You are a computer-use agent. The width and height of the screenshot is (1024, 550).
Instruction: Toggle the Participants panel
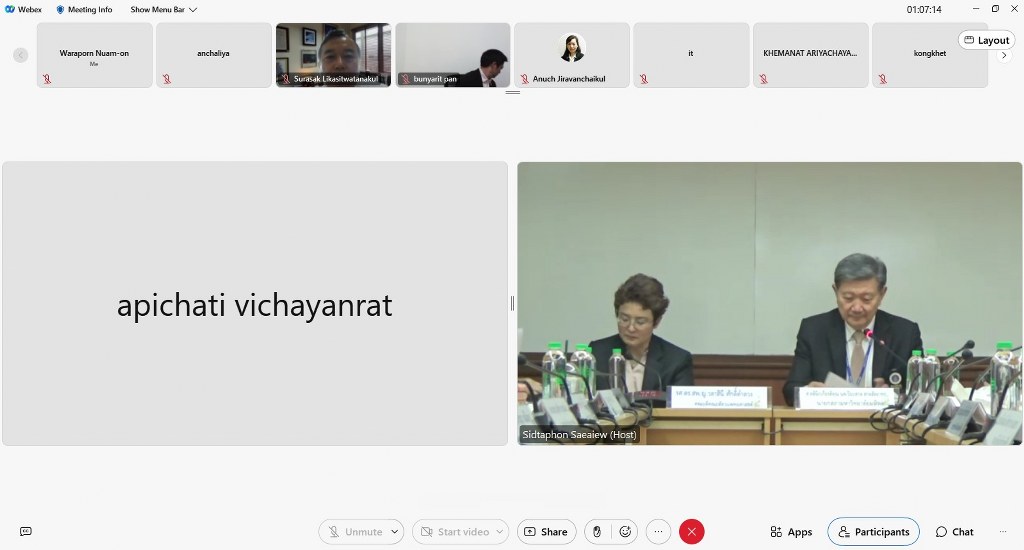pos(874,532)
